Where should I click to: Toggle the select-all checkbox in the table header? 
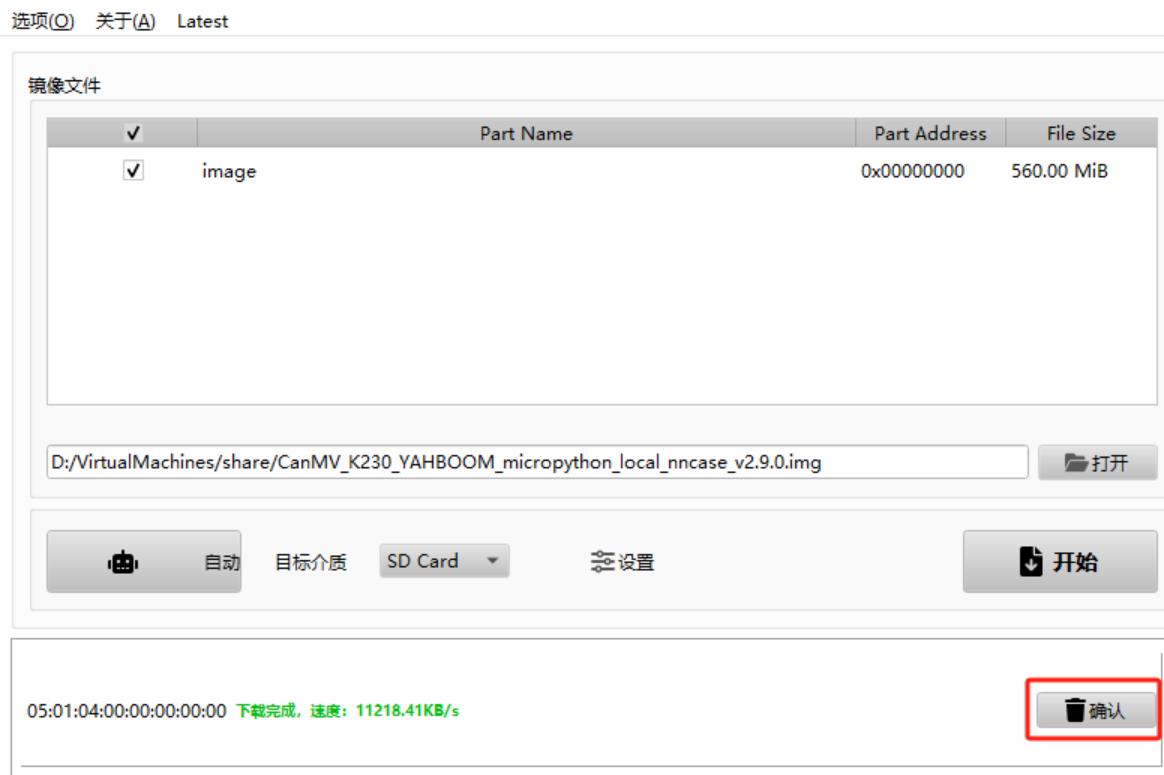click(x=133, y=133)
